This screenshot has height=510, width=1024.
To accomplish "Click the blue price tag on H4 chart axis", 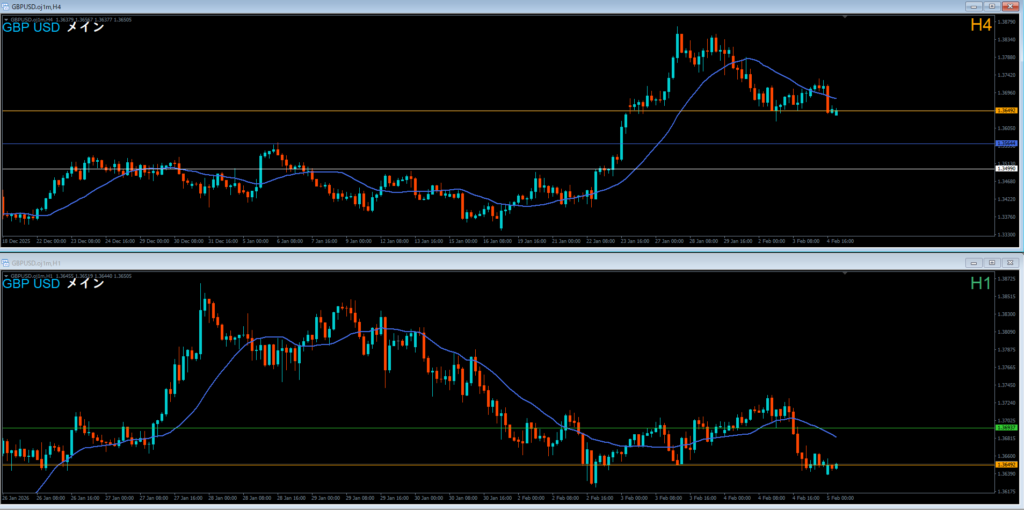I will coord(1006,144).
